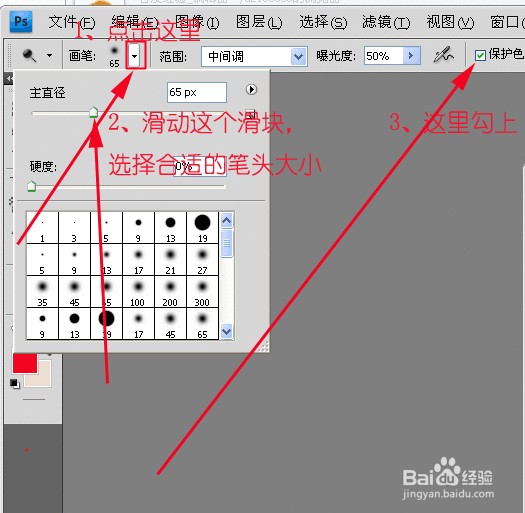Open the 图像(I) menu
The width and height of the screenshot is (525, 513).
pyautogui.click(x=197, y=22)
